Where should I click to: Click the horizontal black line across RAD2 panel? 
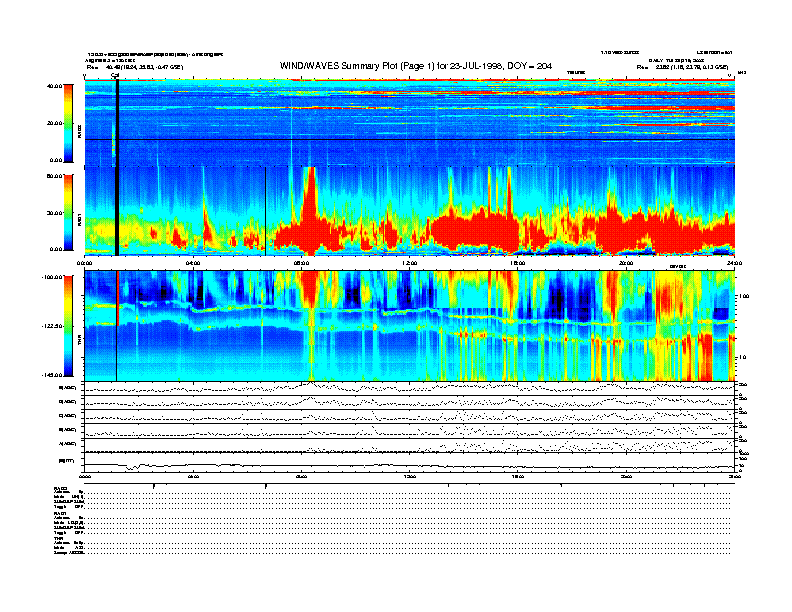pos(410,139)
